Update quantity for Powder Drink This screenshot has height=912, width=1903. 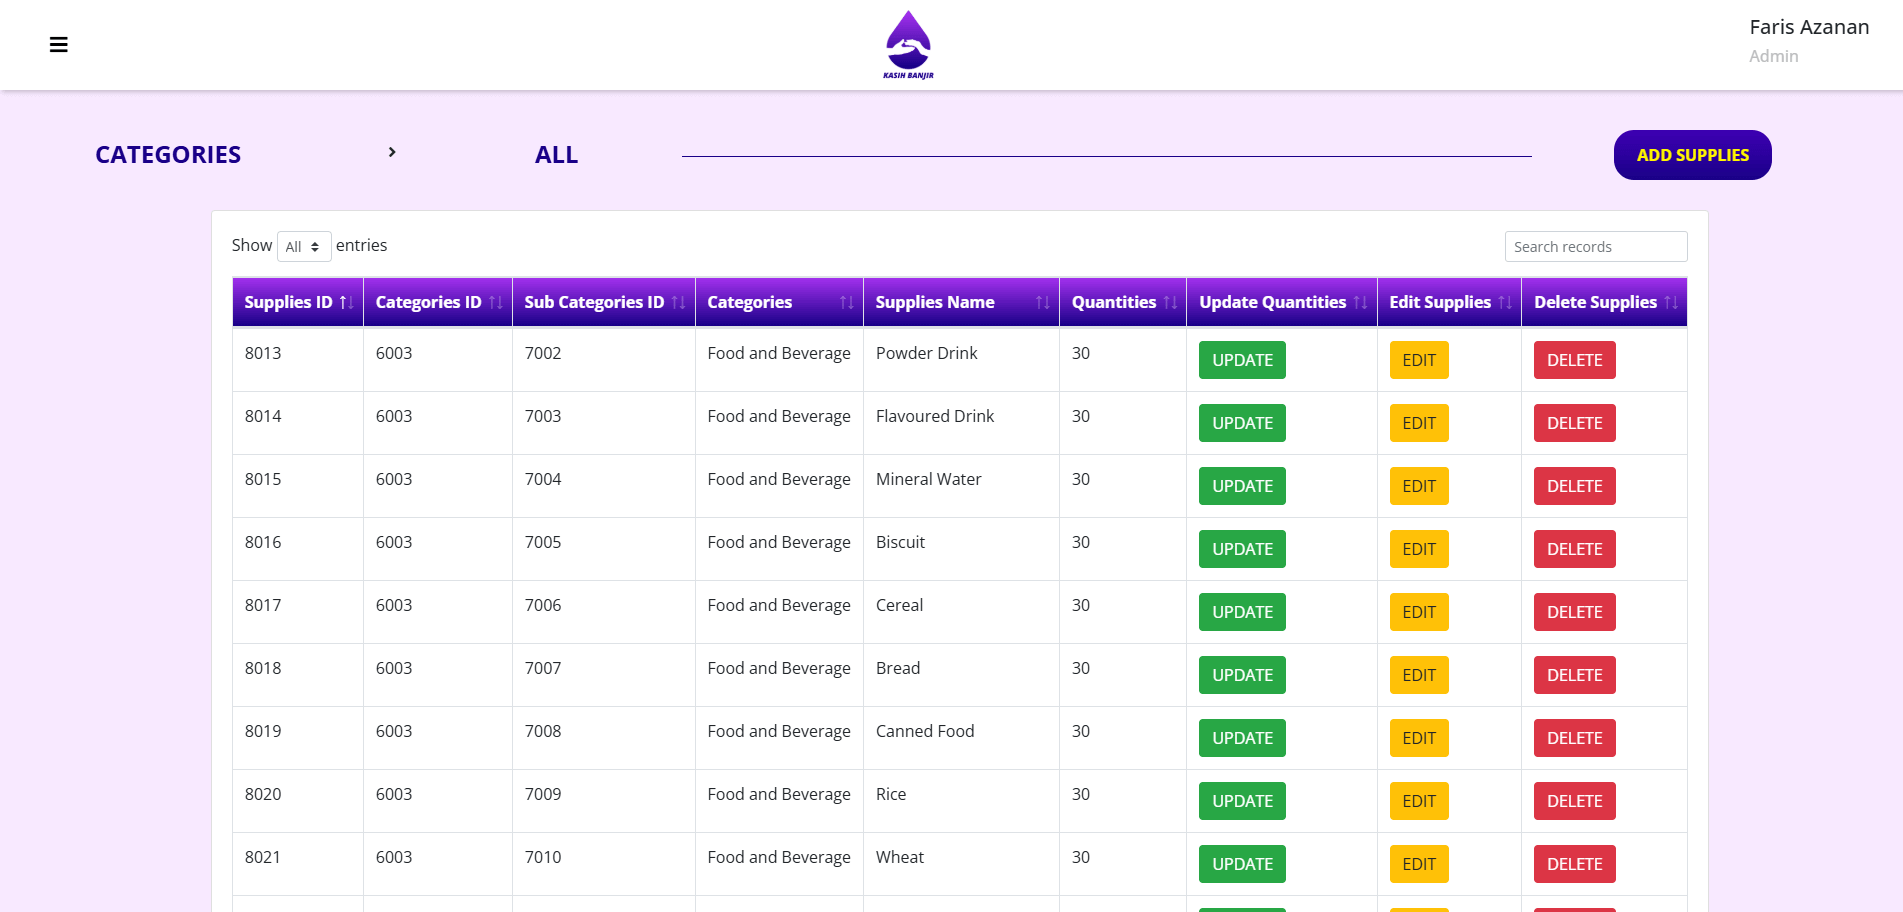coord(1242,360)
